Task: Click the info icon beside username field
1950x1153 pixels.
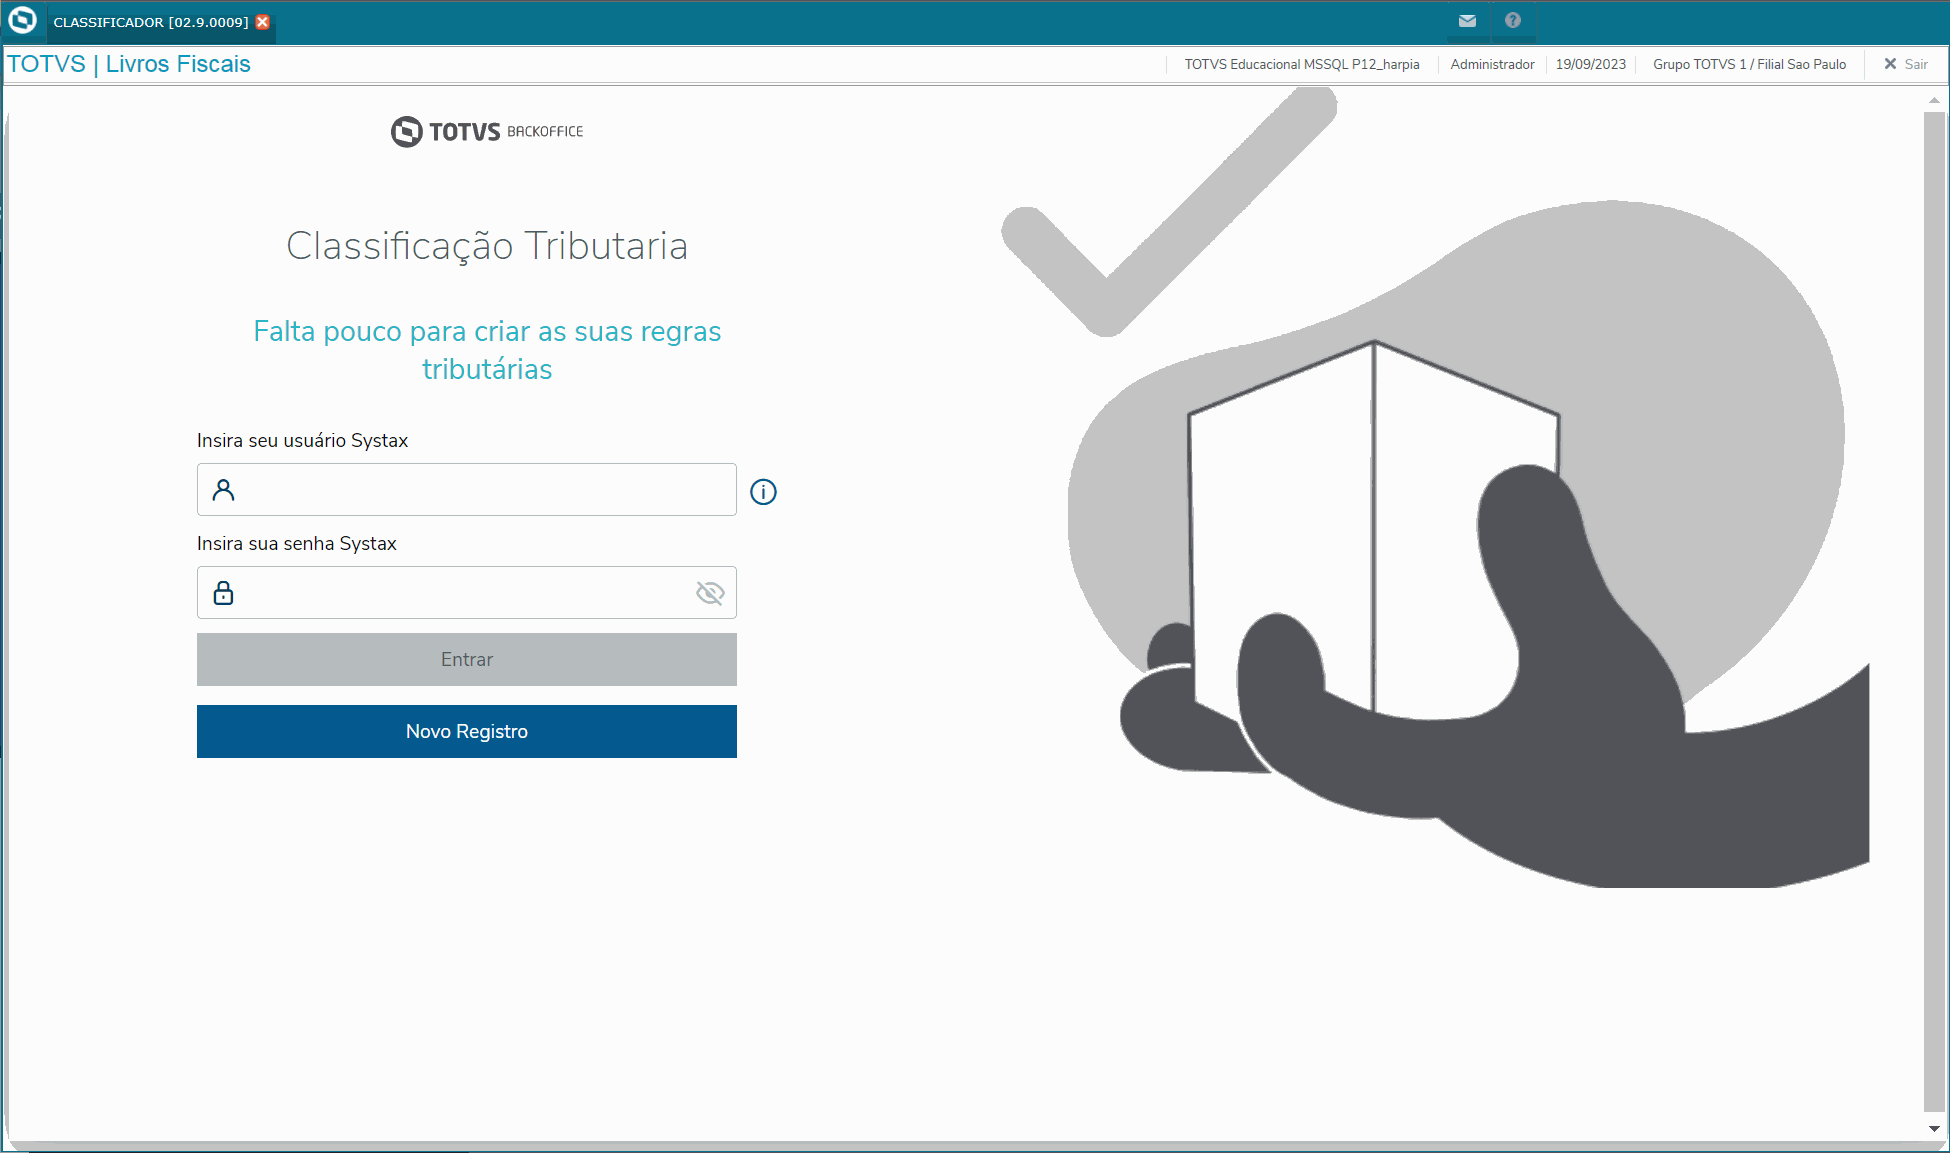Action: [763, 492]
